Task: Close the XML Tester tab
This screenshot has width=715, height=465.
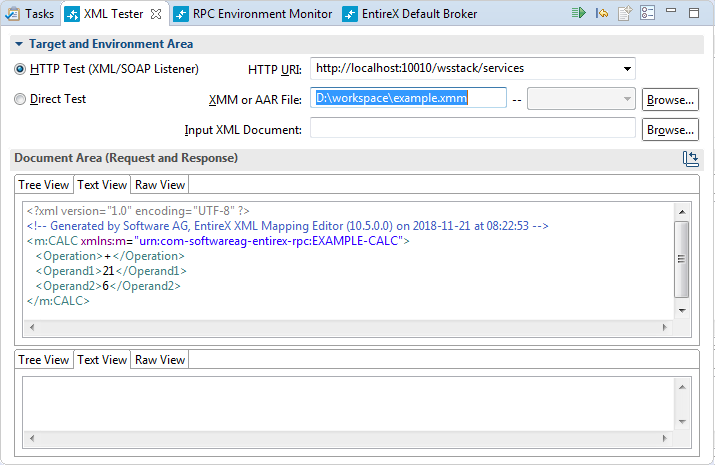Action: pyautogui.click(x=156, y=14)
